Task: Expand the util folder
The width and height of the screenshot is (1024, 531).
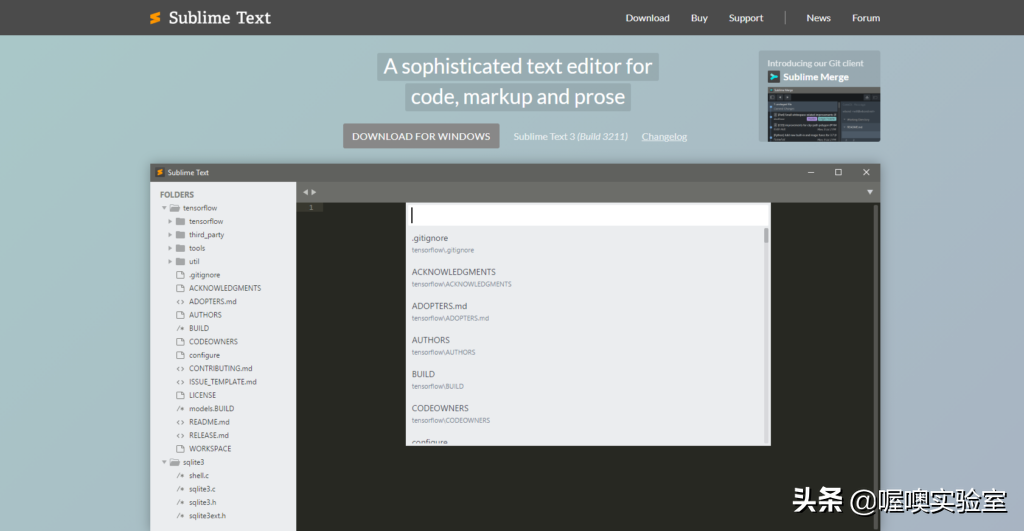Action: [170, 261]
